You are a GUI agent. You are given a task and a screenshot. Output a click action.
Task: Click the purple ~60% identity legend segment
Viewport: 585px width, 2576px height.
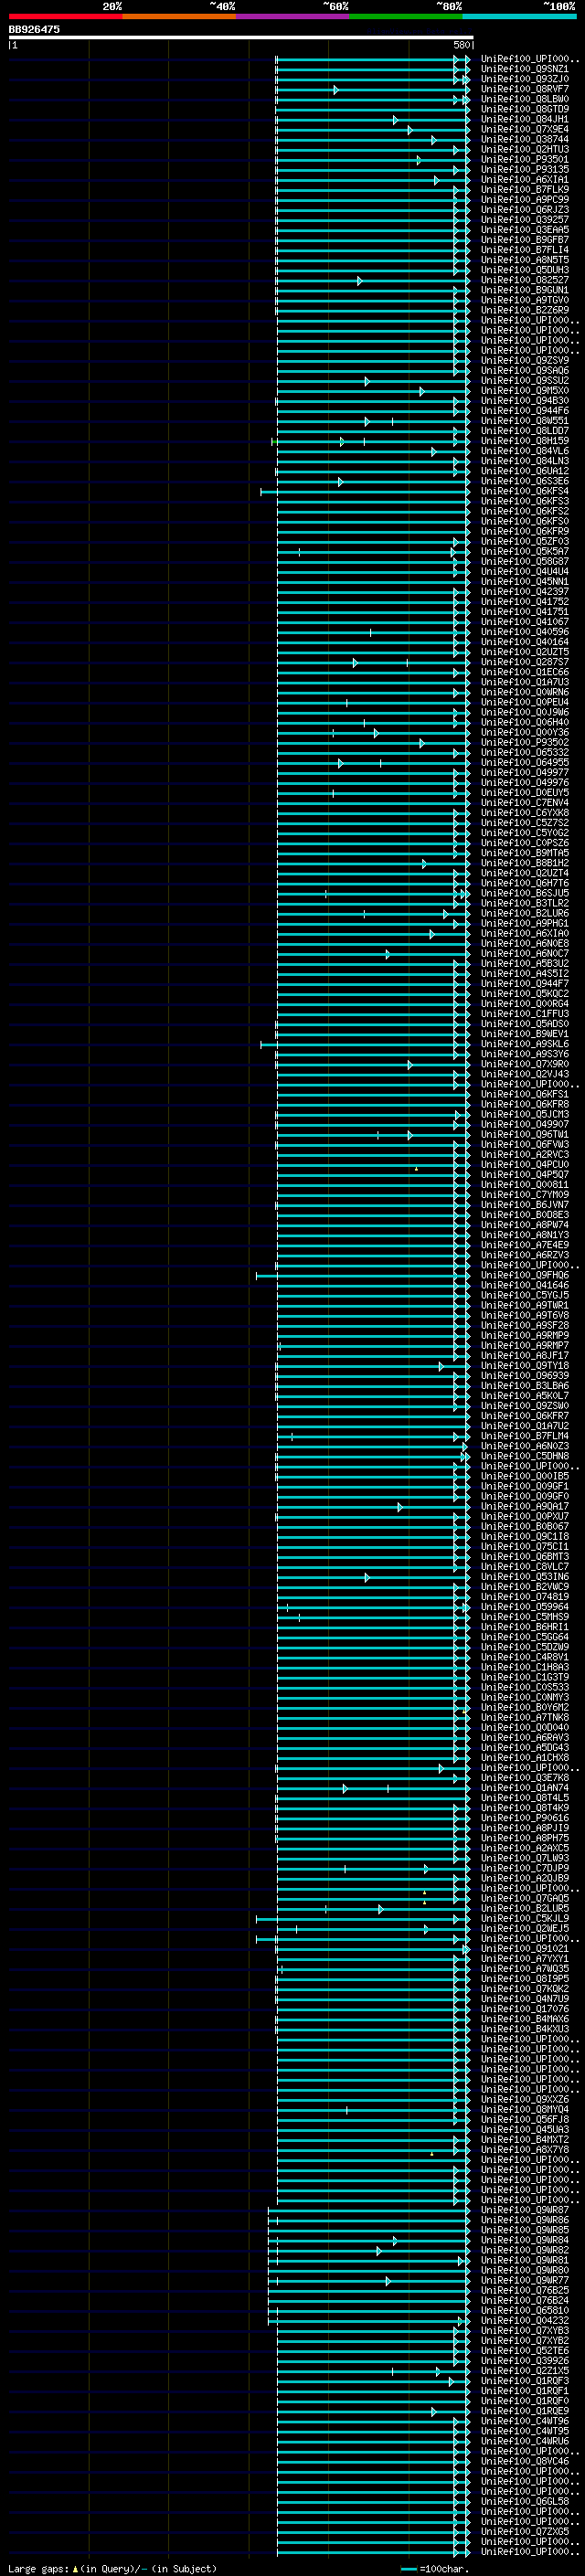pos(292,16)
